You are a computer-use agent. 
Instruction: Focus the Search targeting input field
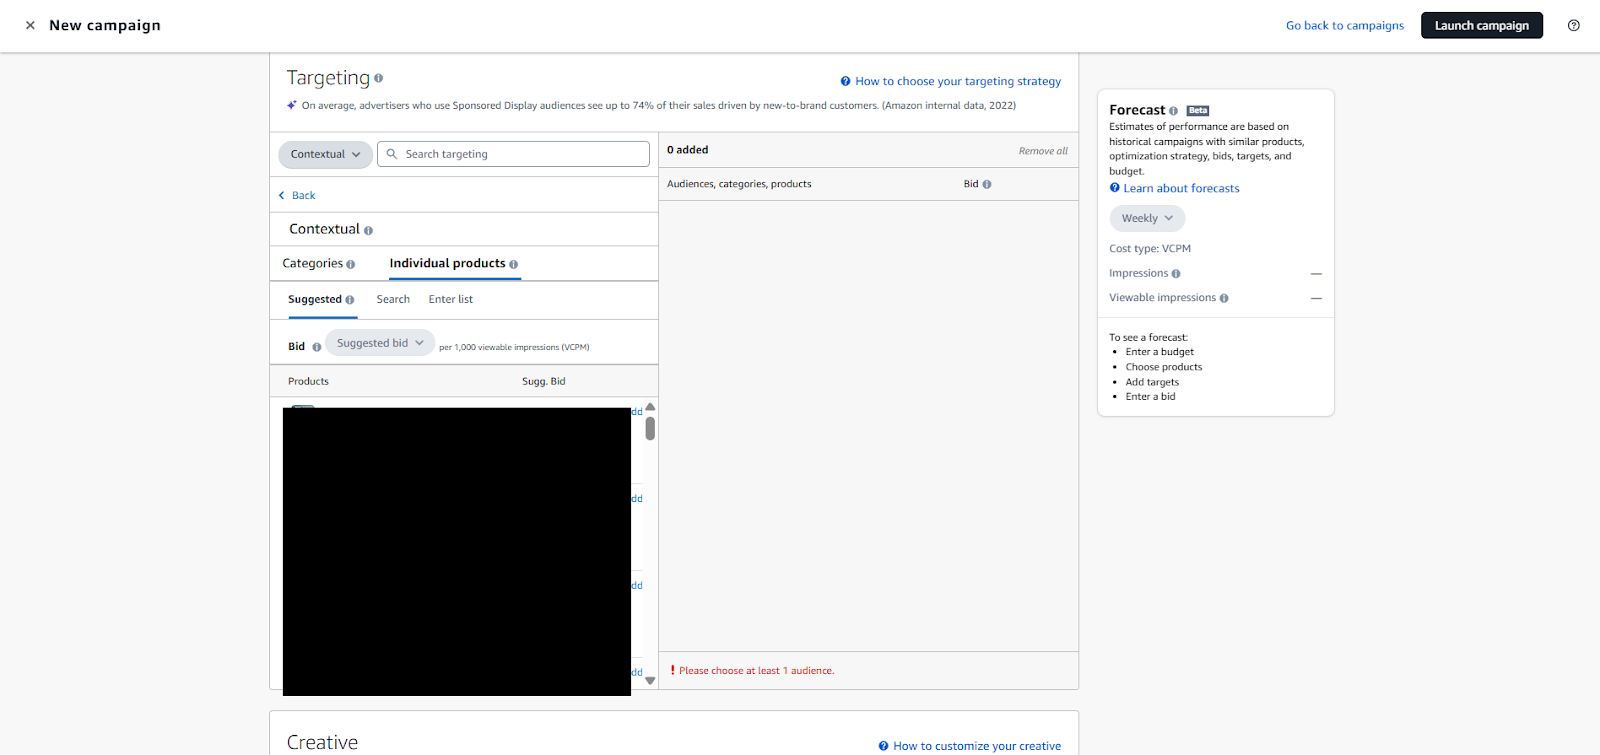[513, 154]
